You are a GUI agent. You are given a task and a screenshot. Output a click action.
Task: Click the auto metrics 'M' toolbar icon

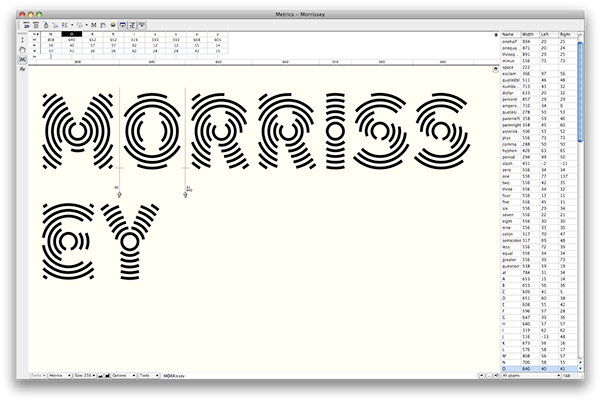point(93,25)
